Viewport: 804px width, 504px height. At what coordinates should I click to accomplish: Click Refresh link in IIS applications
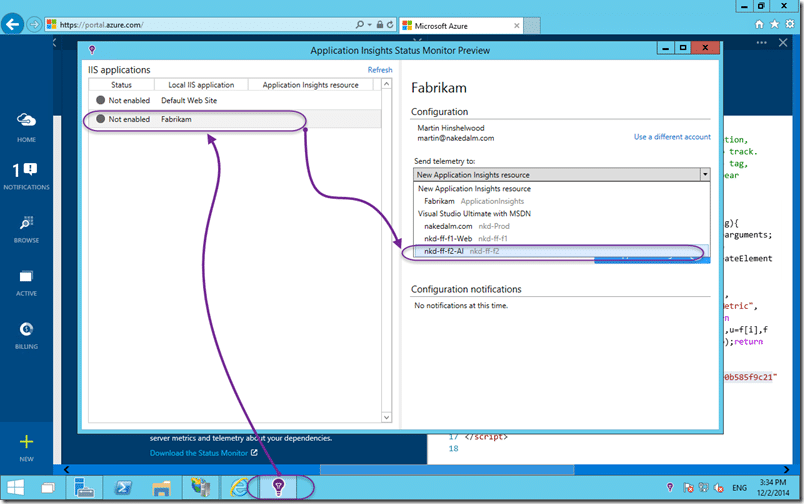coord(380,70)
